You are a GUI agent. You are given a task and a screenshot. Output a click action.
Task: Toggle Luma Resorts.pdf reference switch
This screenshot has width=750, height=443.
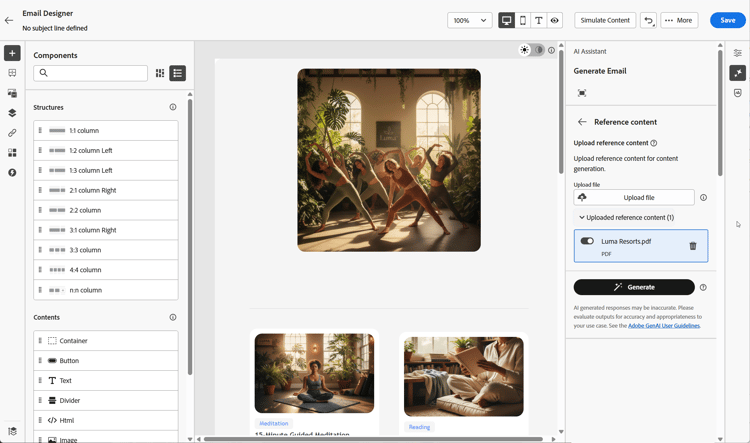[587, 241]
